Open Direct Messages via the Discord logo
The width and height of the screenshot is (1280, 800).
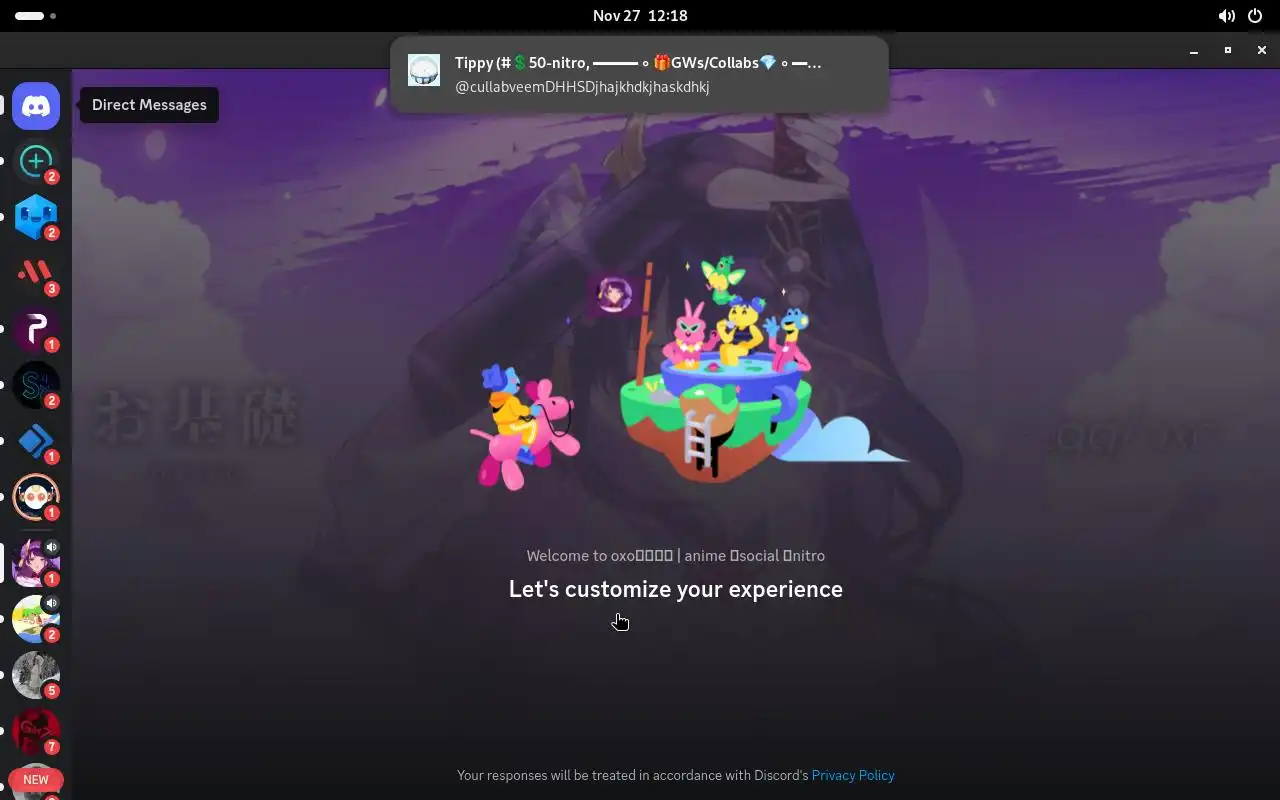(x=36, y=105)
